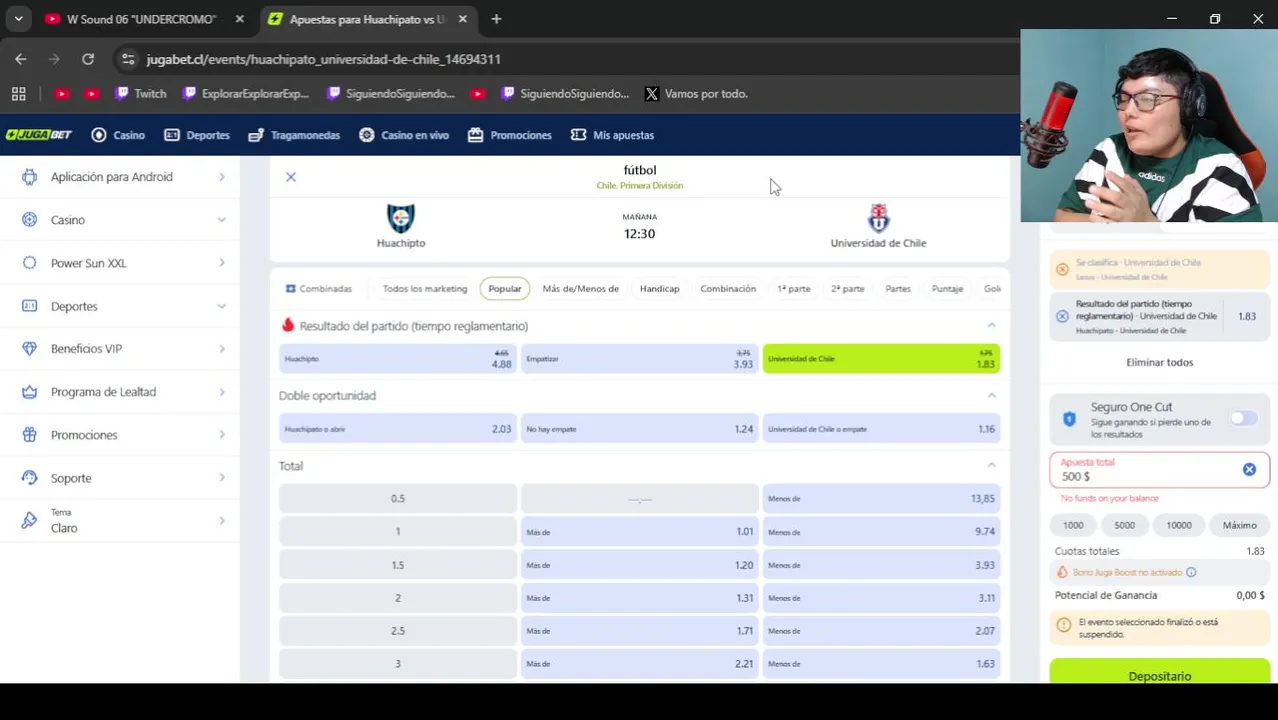Open Promociones in top navigation
The height and width of the screenshot is (720, 1278).
[x=510, y=135]
